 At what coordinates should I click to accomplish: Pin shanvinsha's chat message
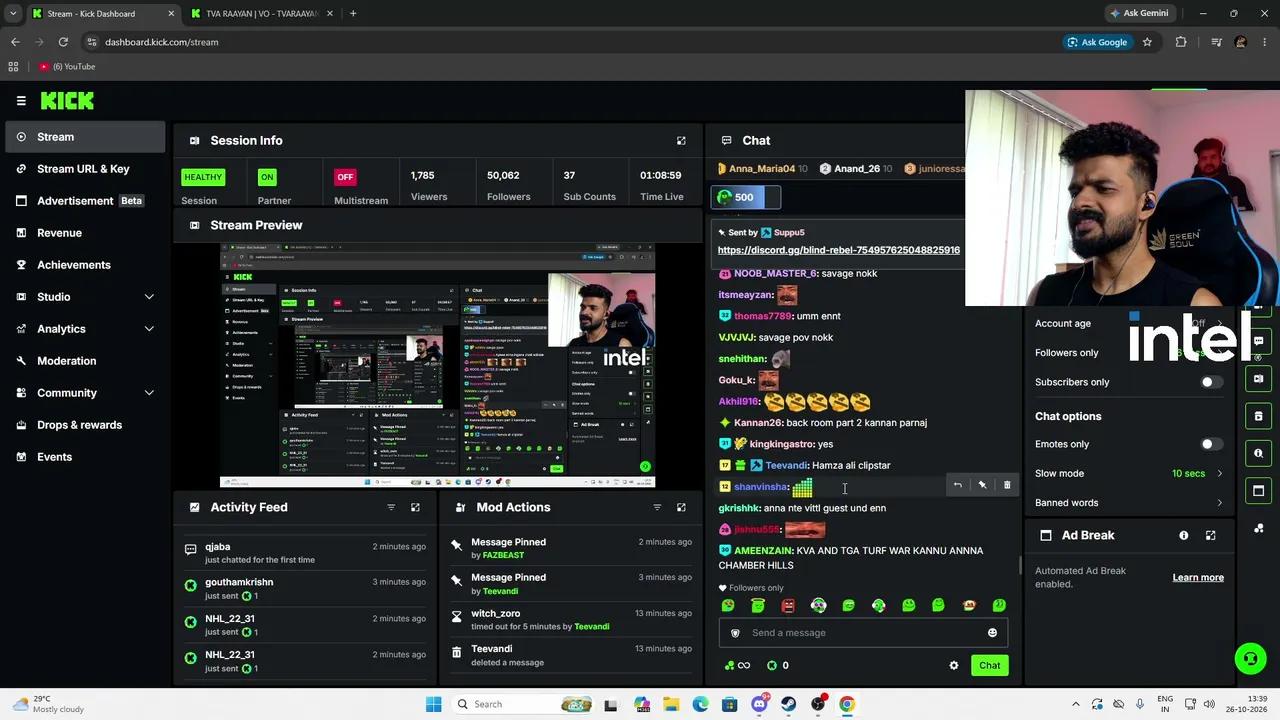click(982, 485)
